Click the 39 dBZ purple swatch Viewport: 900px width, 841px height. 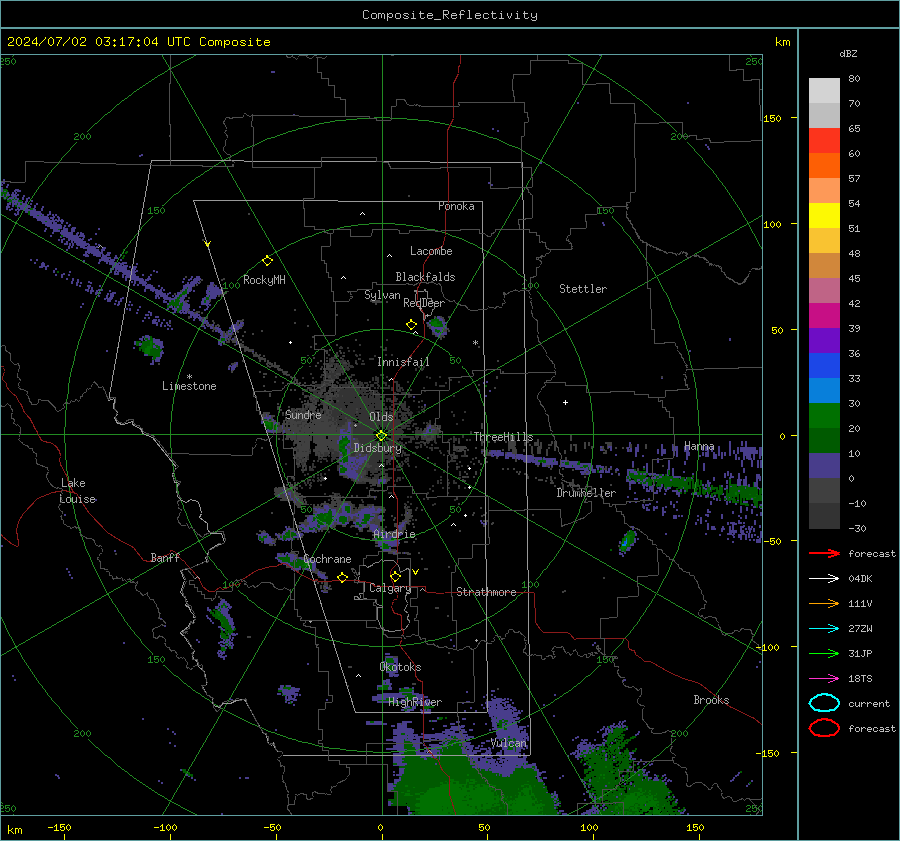[x=824, y=340]
